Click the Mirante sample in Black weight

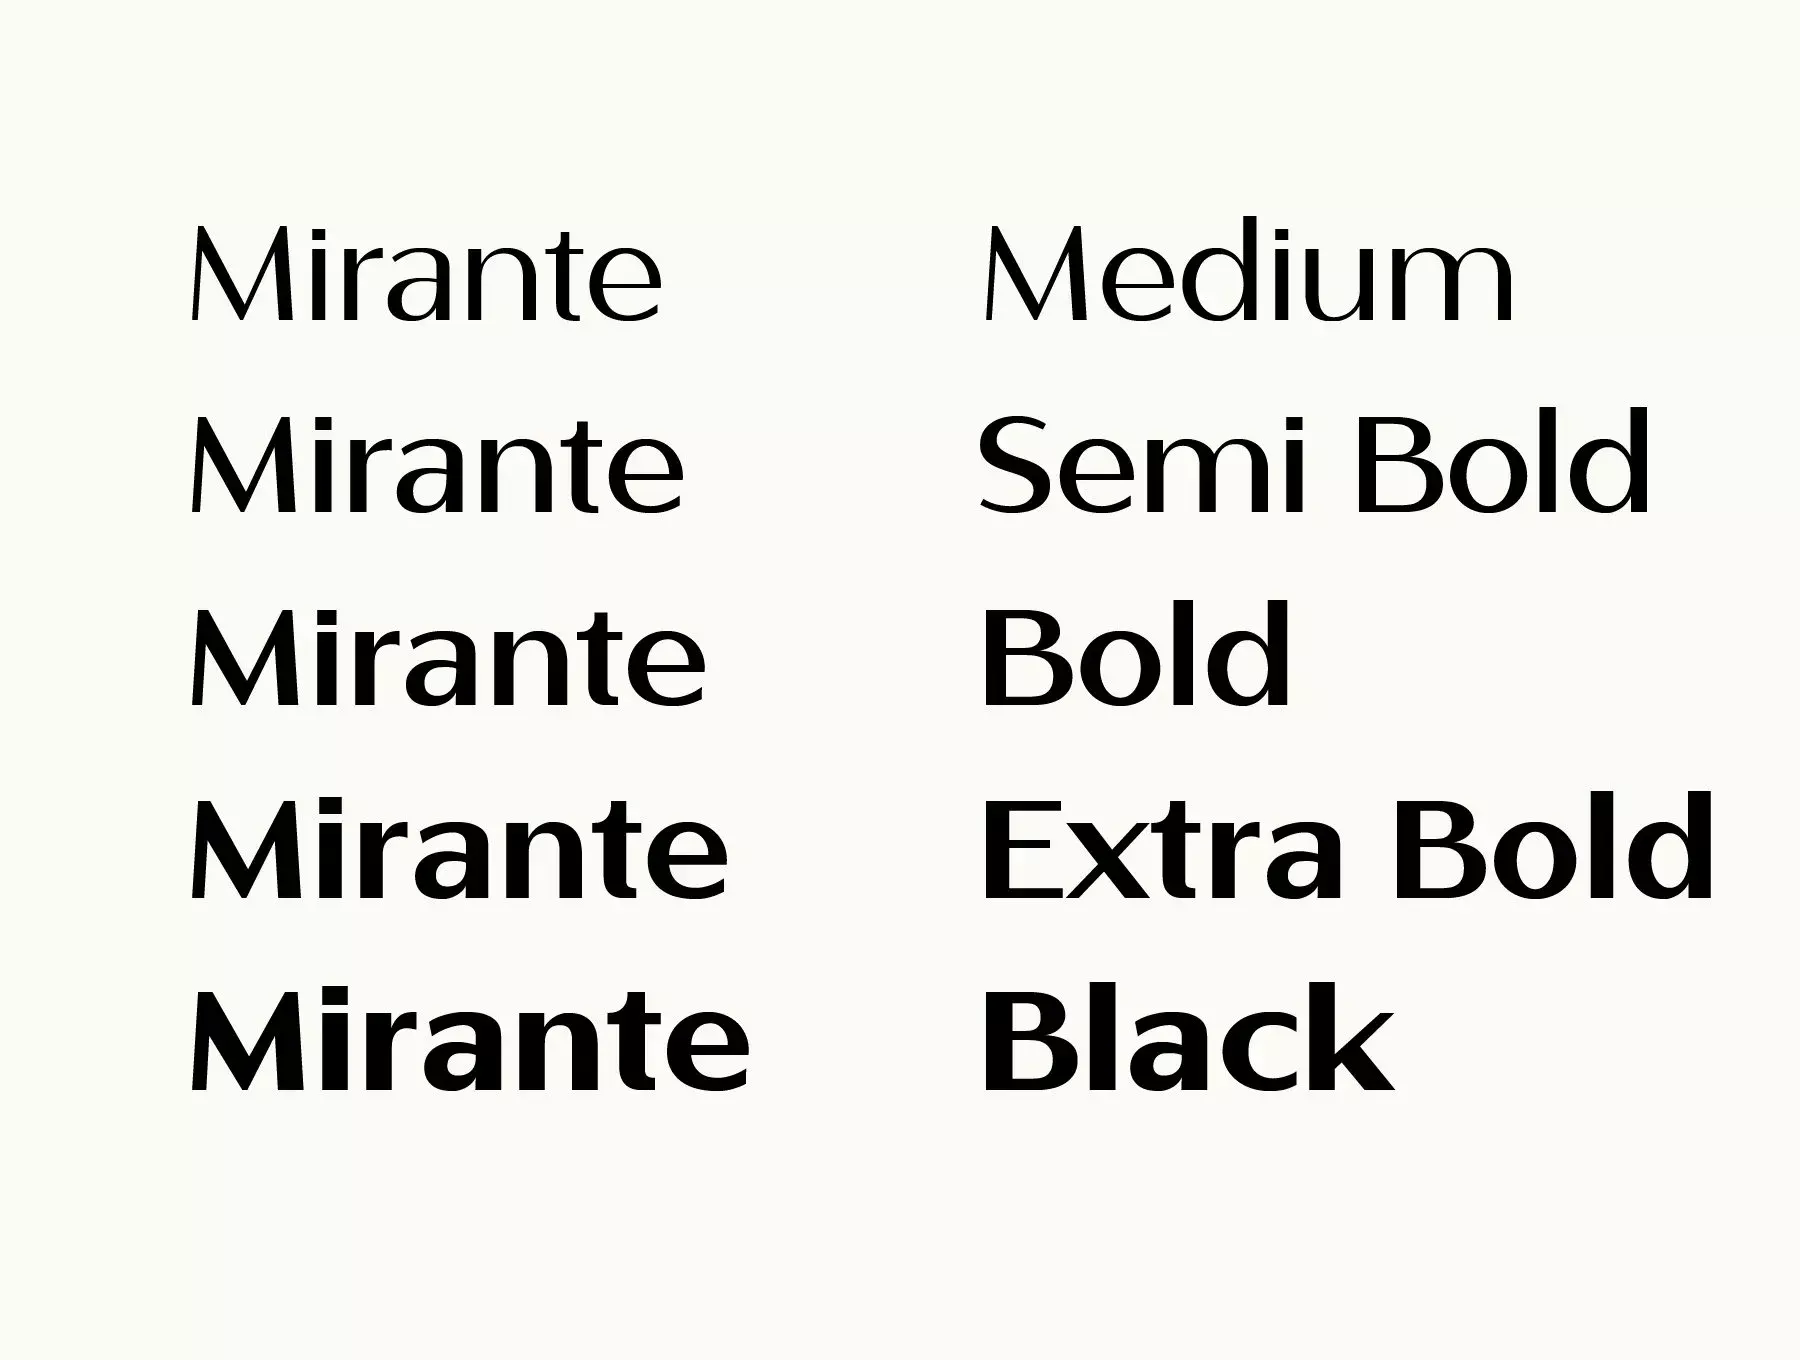coord(470,1041)
